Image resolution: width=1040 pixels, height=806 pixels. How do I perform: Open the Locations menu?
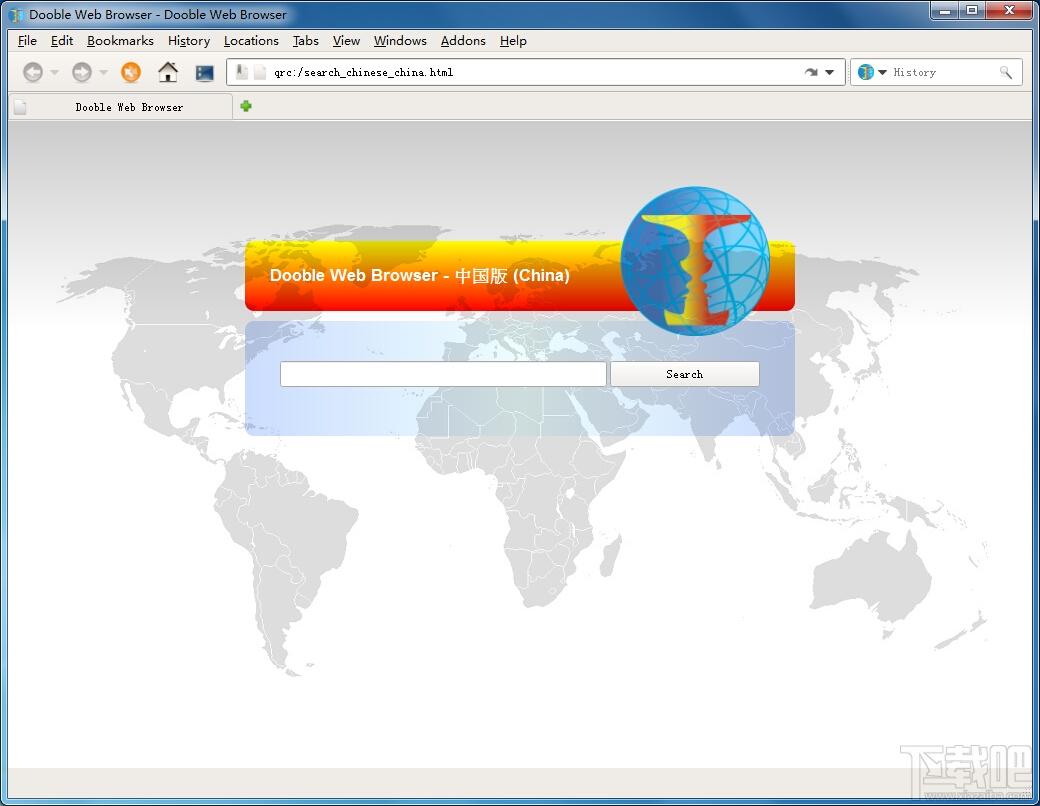pyautogui.click(x=251, y=40)
